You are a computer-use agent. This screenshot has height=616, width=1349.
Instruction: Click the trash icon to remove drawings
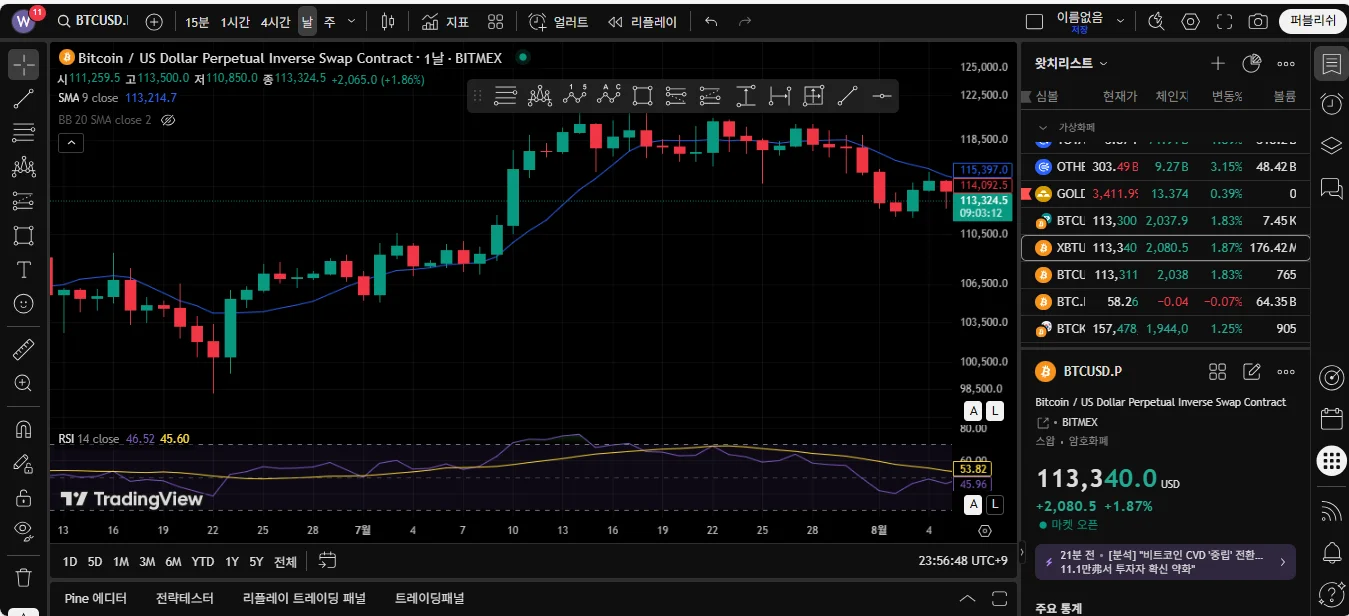pos(24,577)
